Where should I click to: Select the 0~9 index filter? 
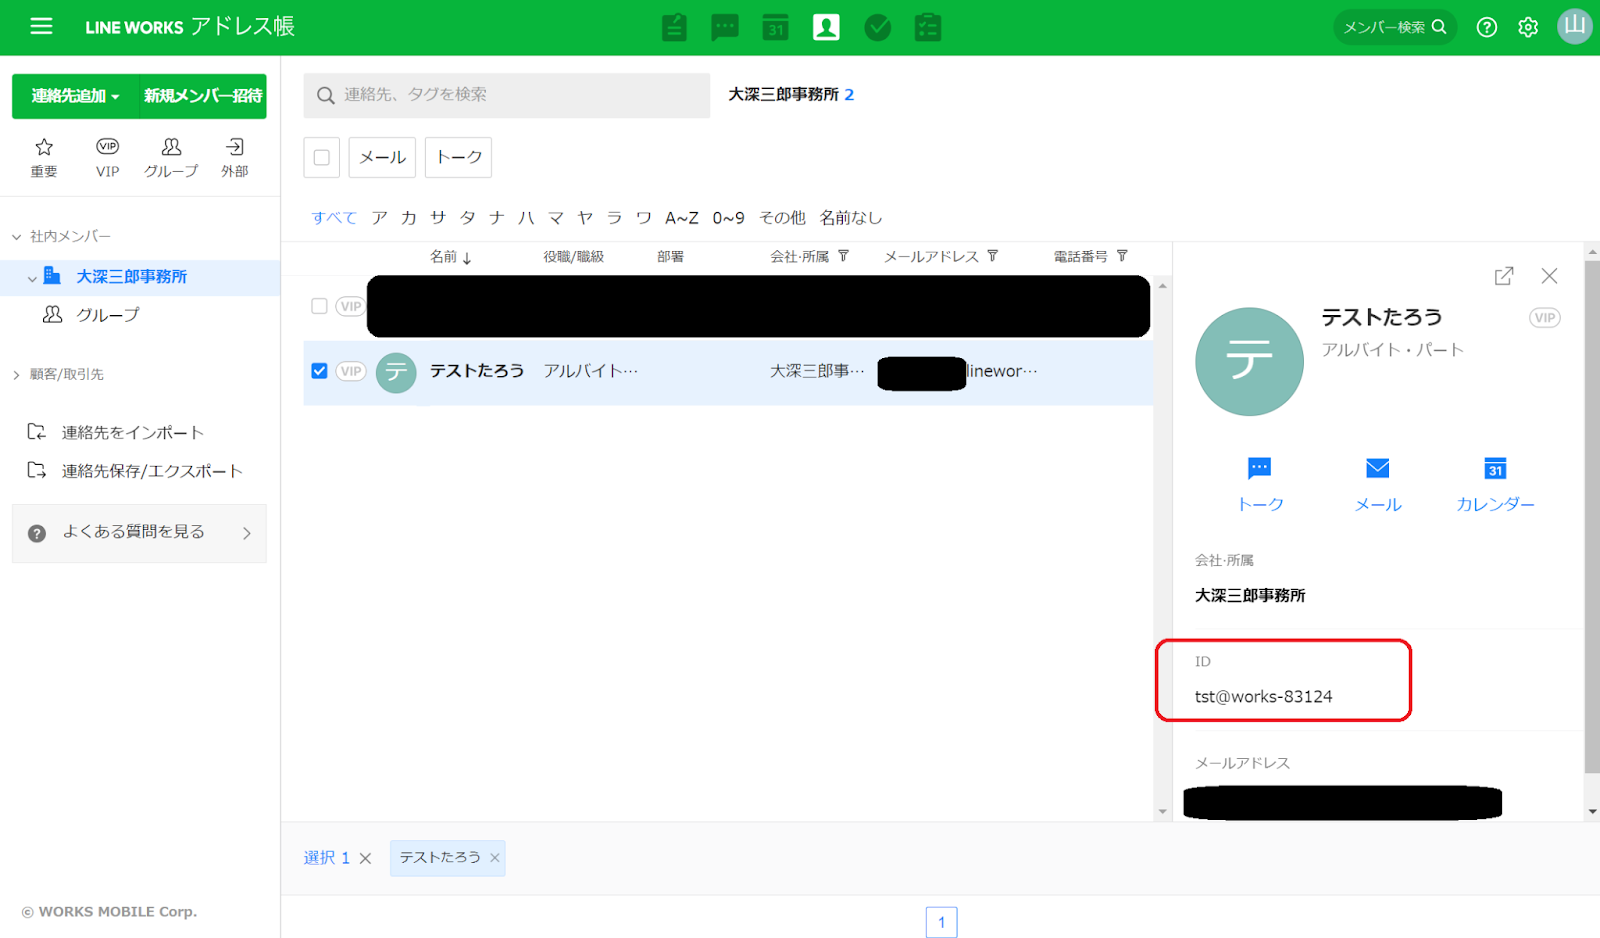click(728, 218)
